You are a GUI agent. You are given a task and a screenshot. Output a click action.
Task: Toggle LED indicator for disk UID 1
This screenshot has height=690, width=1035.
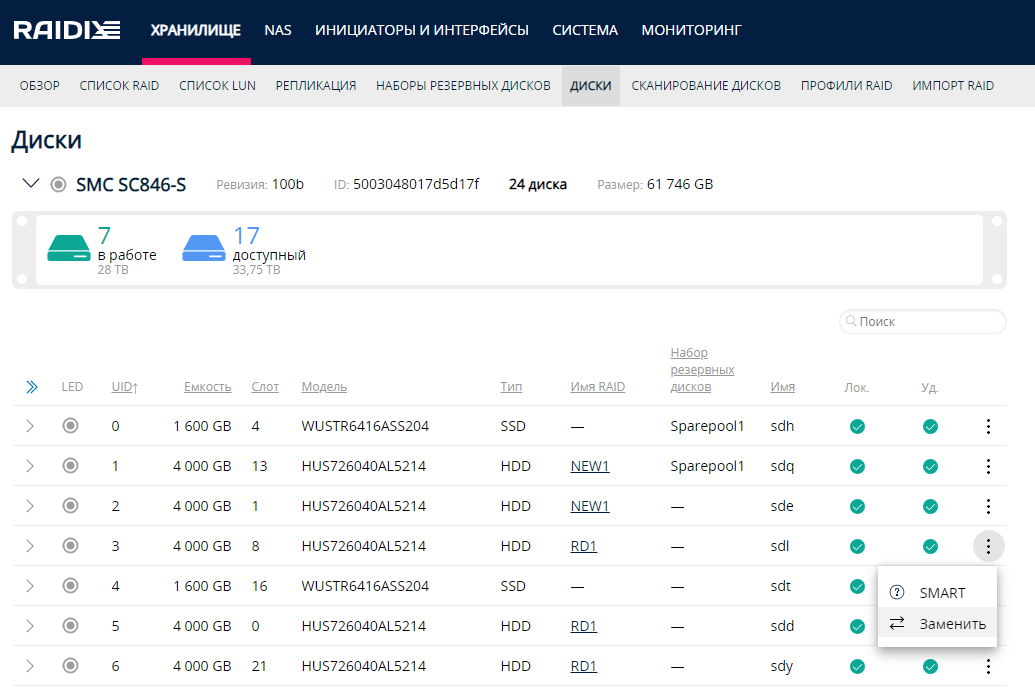click(70, 466)
